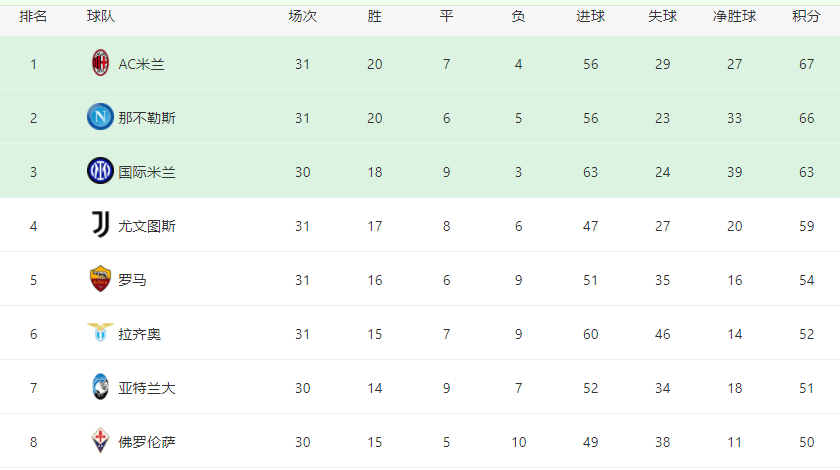Select the Fiorentina crest icon

coord(100,441)
